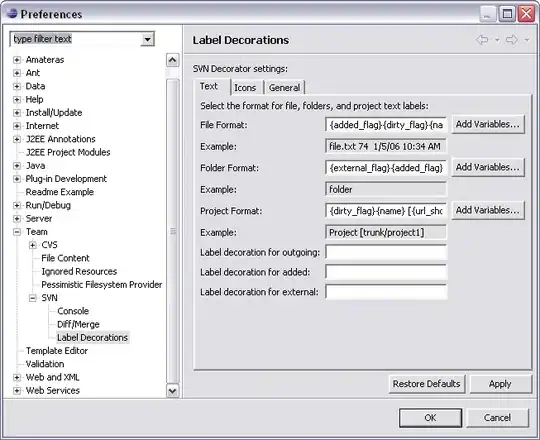
Task: Select Diff/Merge in the preferences tree
Action: [x=78, y=324]
